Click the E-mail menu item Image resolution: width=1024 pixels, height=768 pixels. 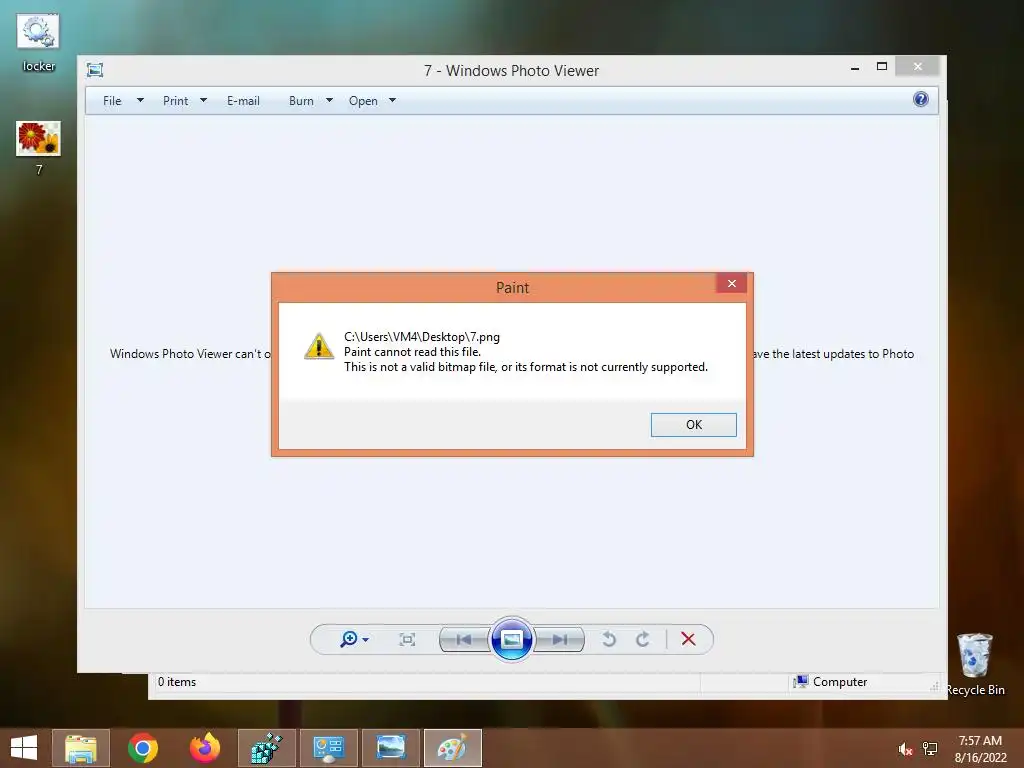tap(243, 101)
